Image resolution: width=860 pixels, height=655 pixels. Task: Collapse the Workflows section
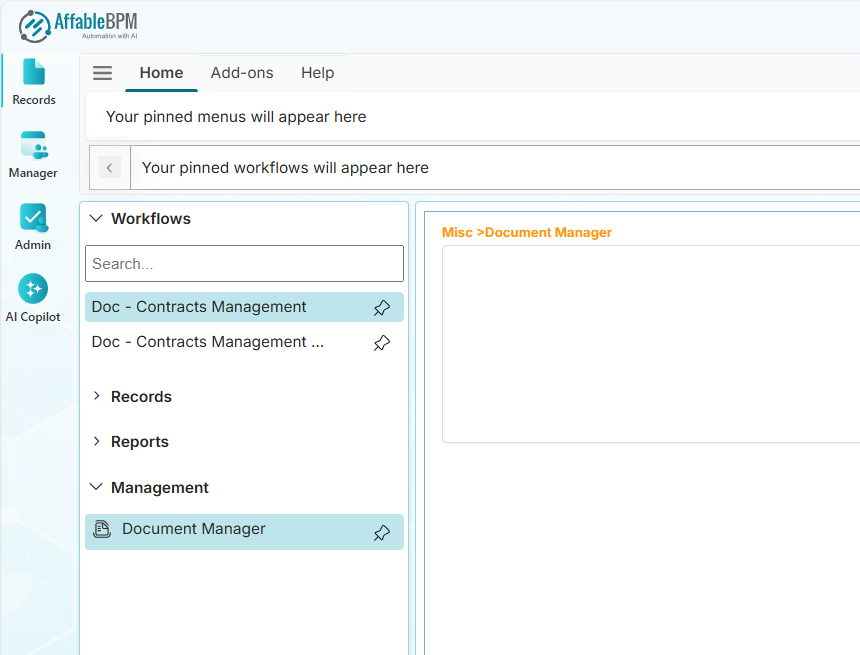[96, 218]
